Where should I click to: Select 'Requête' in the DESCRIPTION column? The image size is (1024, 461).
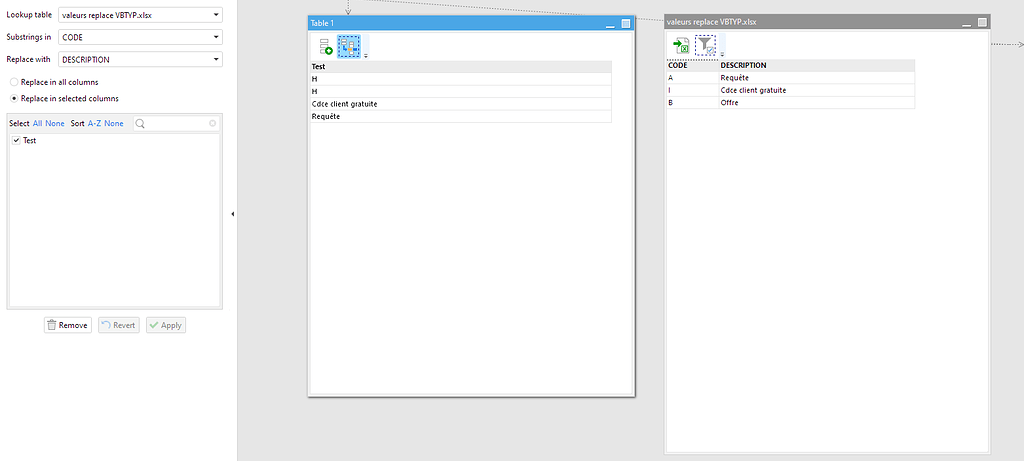(816, 78)
